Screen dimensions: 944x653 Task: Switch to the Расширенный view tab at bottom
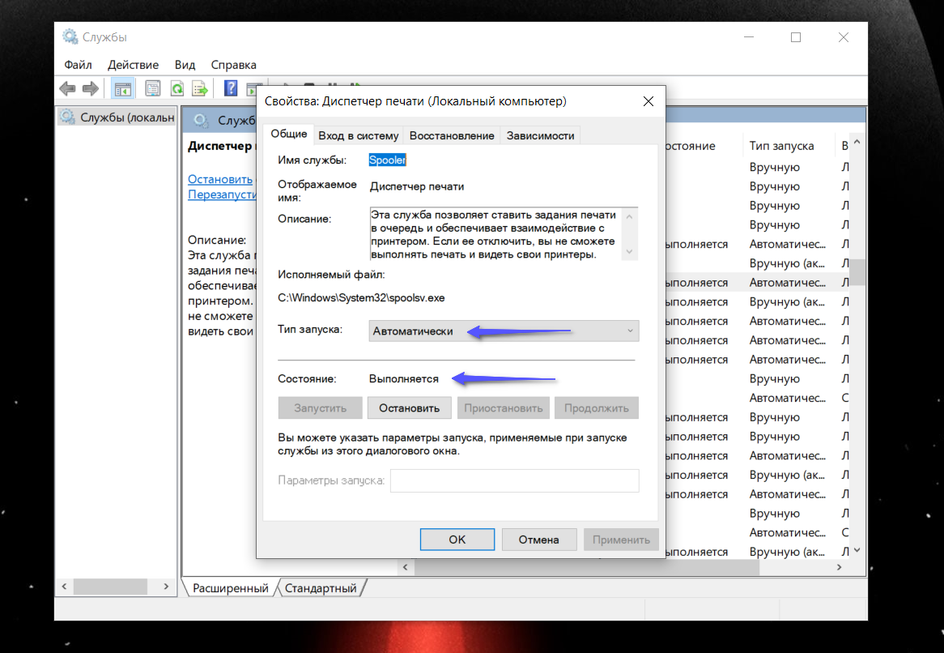(x=230, y=588)
